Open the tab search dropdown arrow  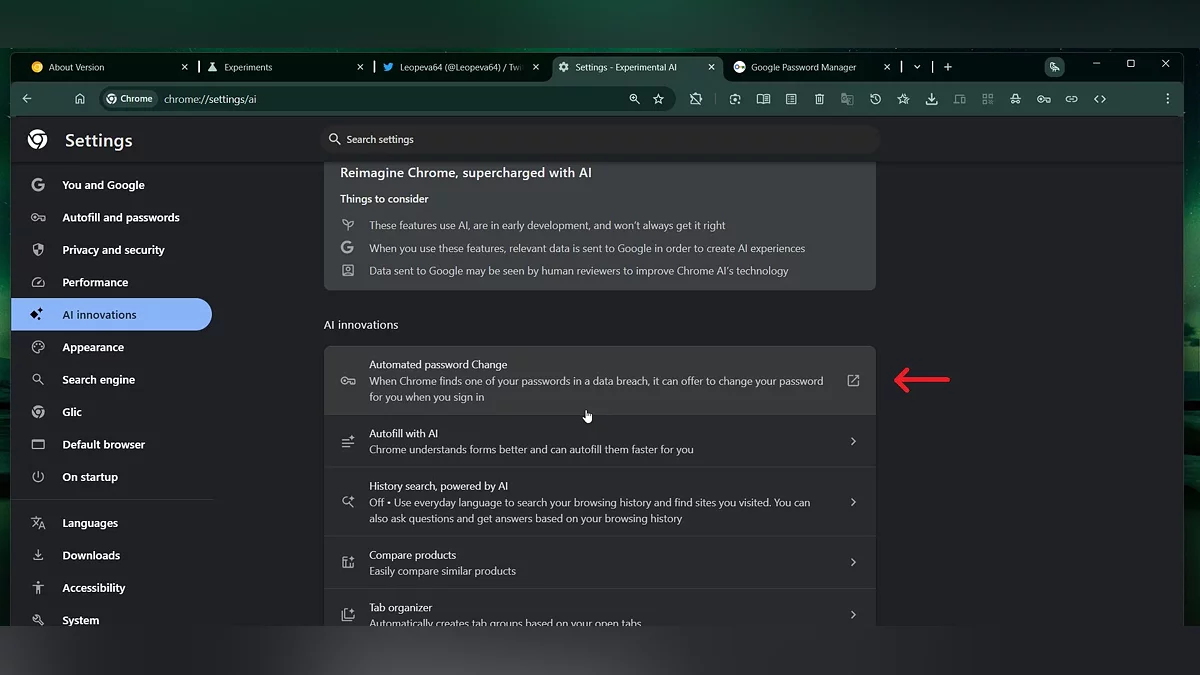(917, 67)
